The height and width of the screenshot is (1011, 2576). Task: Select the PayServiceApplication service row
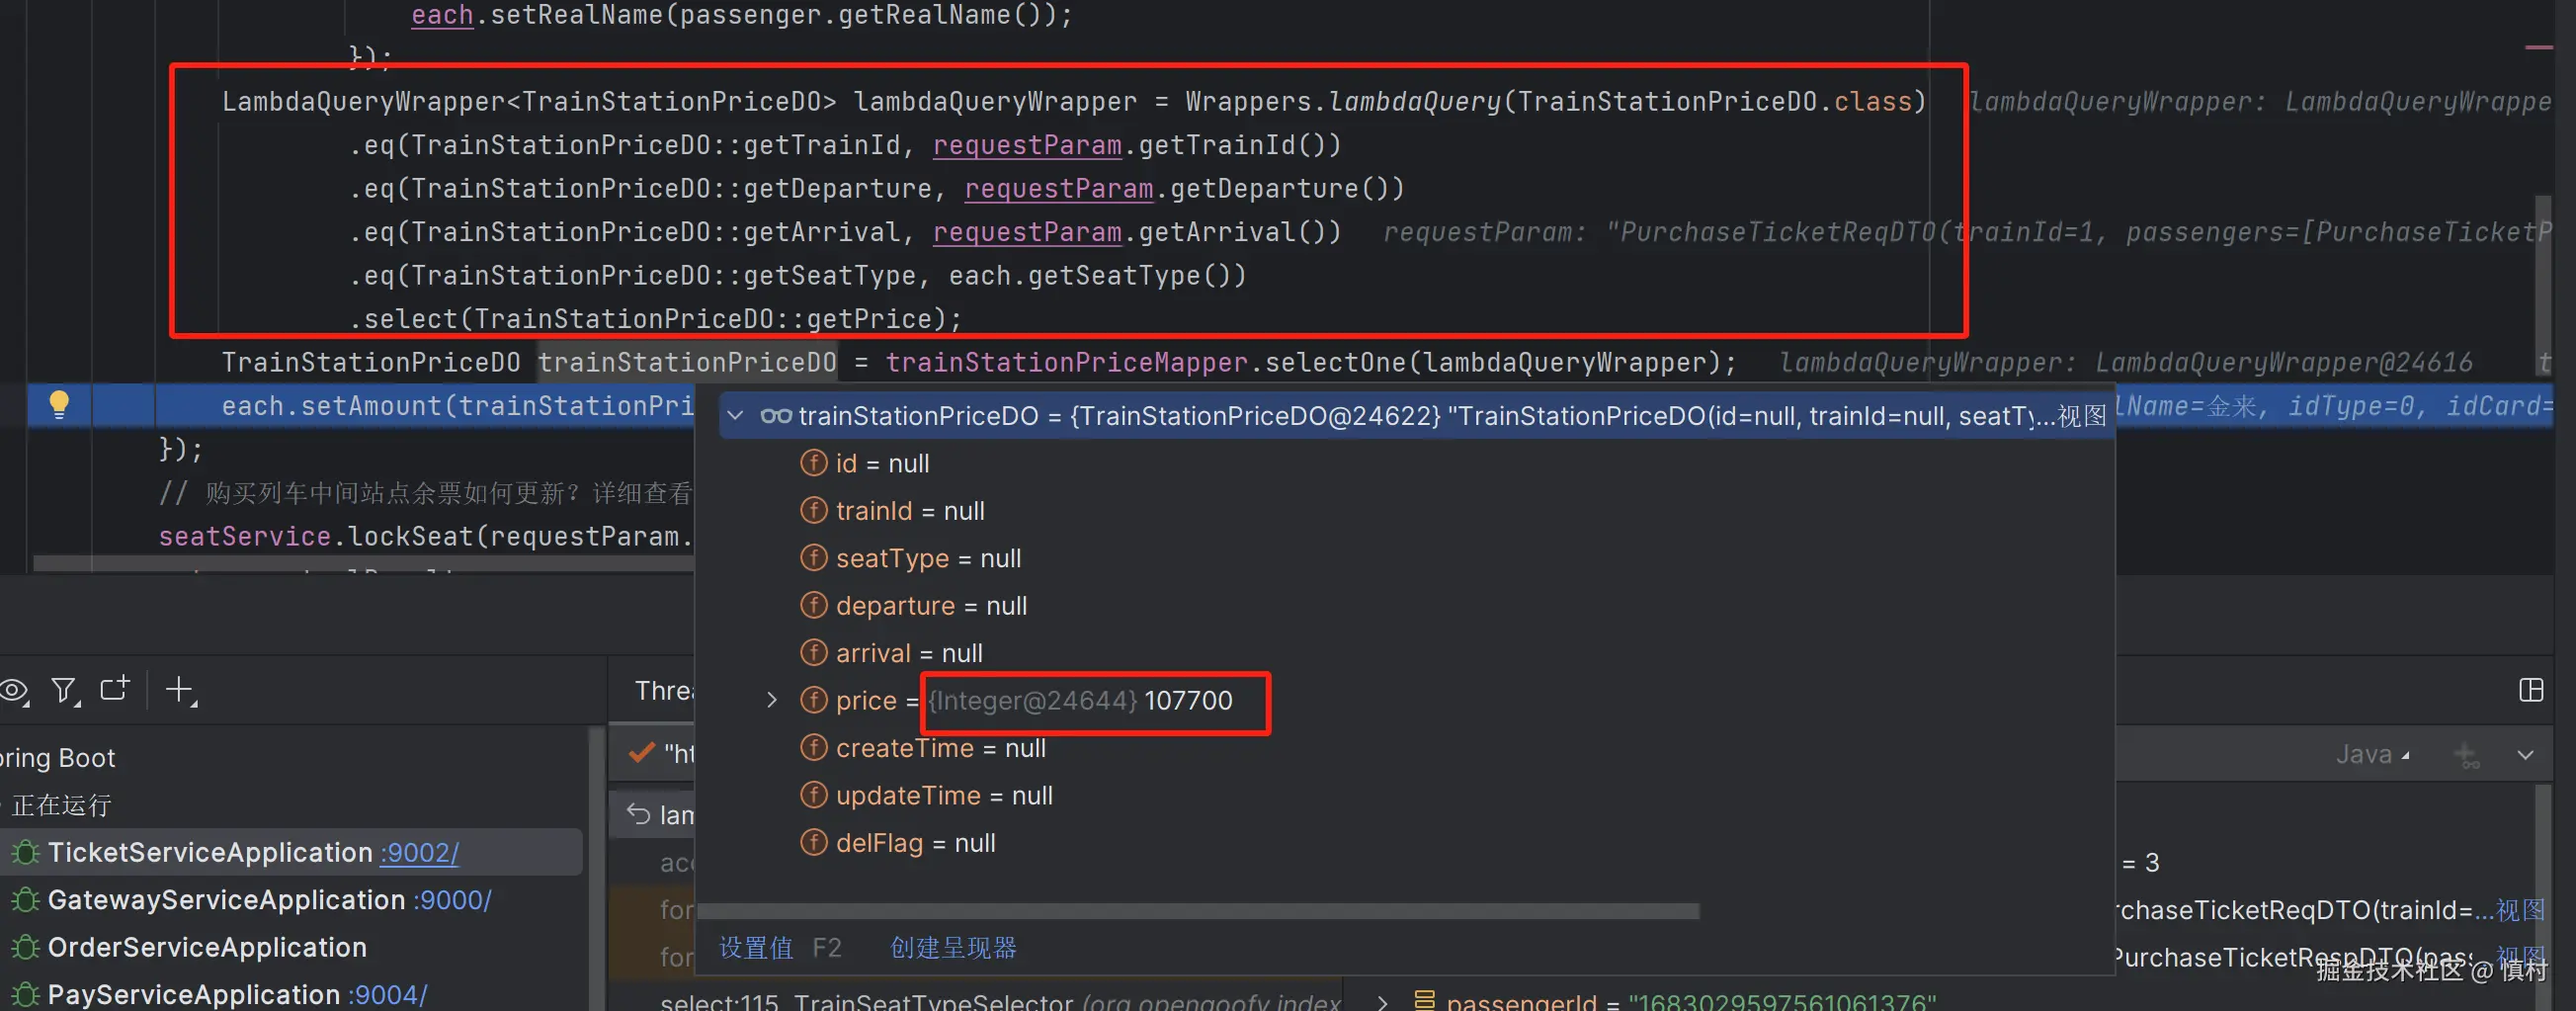pos(291,994)
